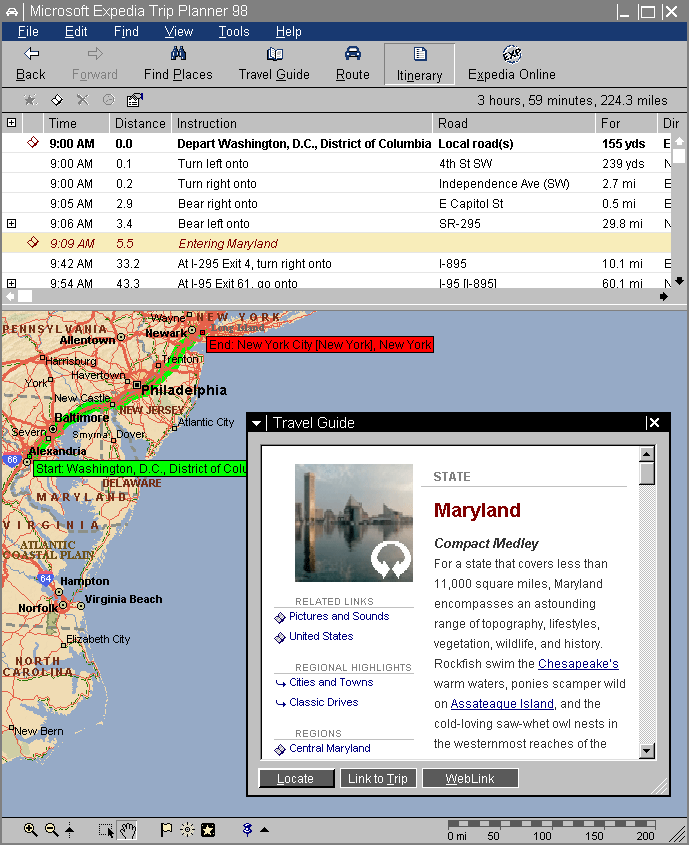Open the zoom level slider arrow icon
This screenshot has height=845, width=689.
[69, 830]
